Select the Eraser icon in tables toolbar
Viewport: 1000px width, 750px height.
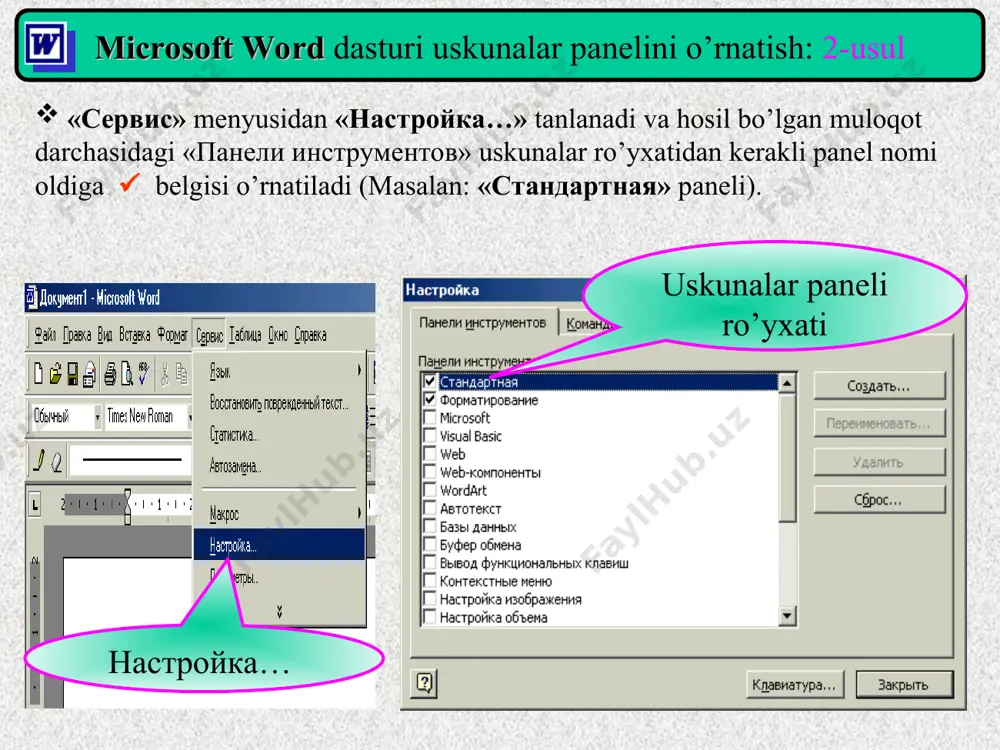coord(57,462)
